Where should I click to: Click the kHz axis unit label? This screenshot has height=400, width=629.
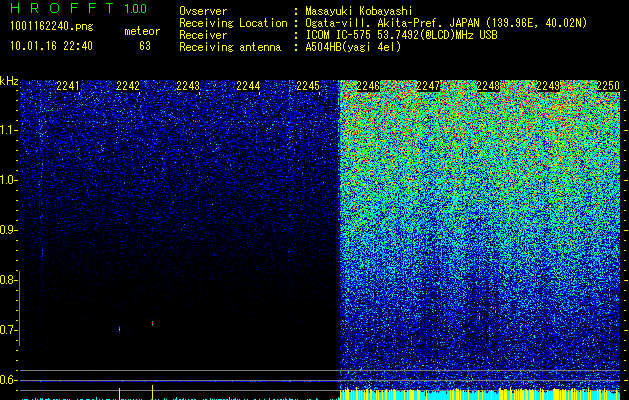pyautogui.click(x=9, y=81)
